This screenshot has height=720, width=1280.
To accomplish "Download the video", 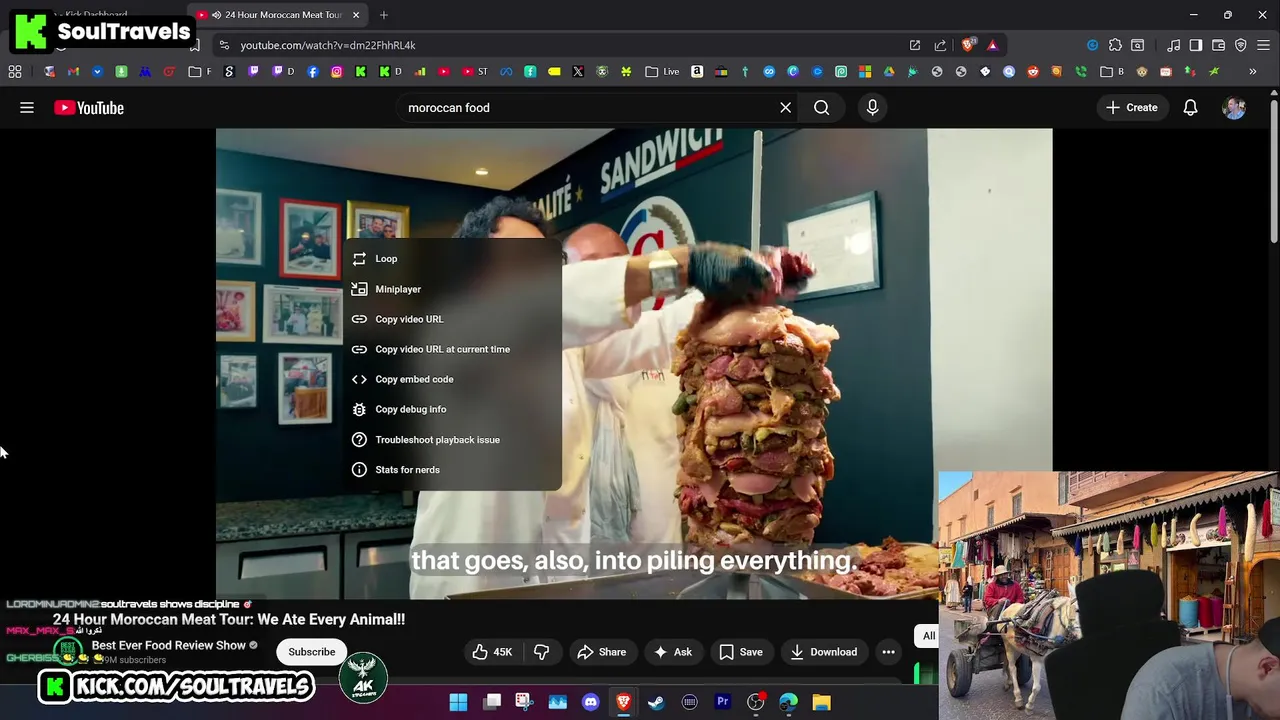I will click(x=824, y=652).
